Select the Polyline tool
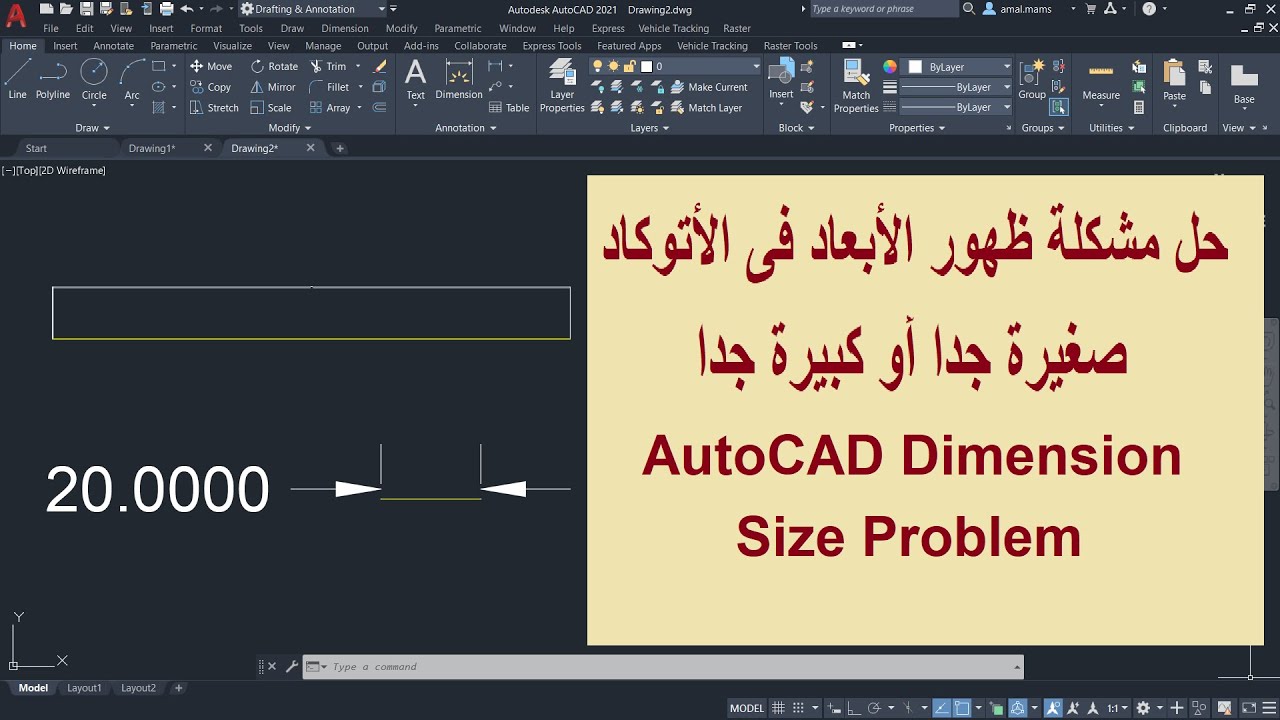The height and width of the screenshot is (720, 1280). tap(53, 78)
